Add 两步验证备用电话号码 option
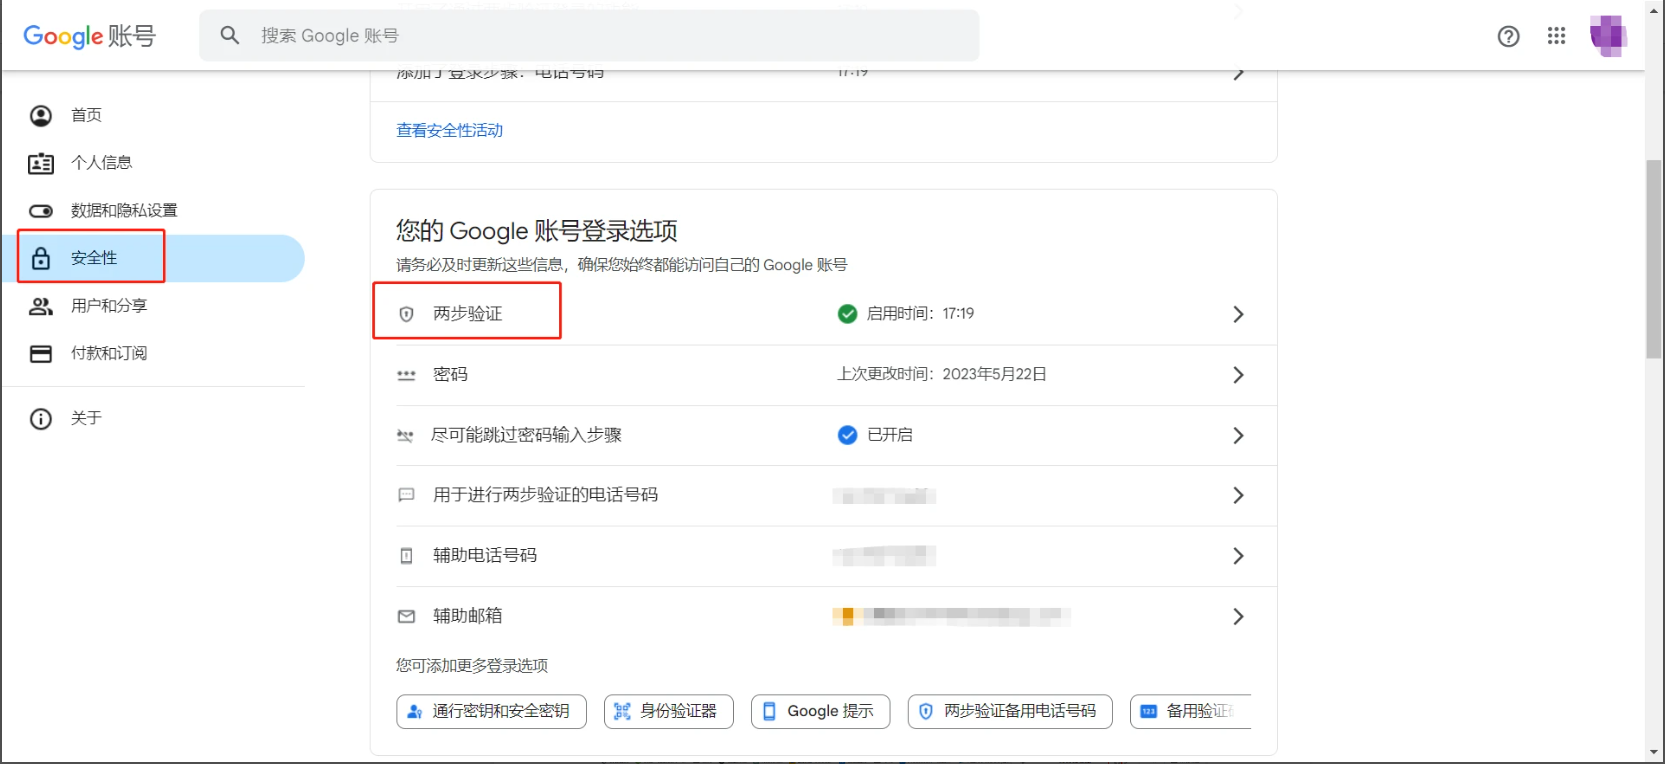This screenshot has width=1665, height=764. pos(1010,711)
